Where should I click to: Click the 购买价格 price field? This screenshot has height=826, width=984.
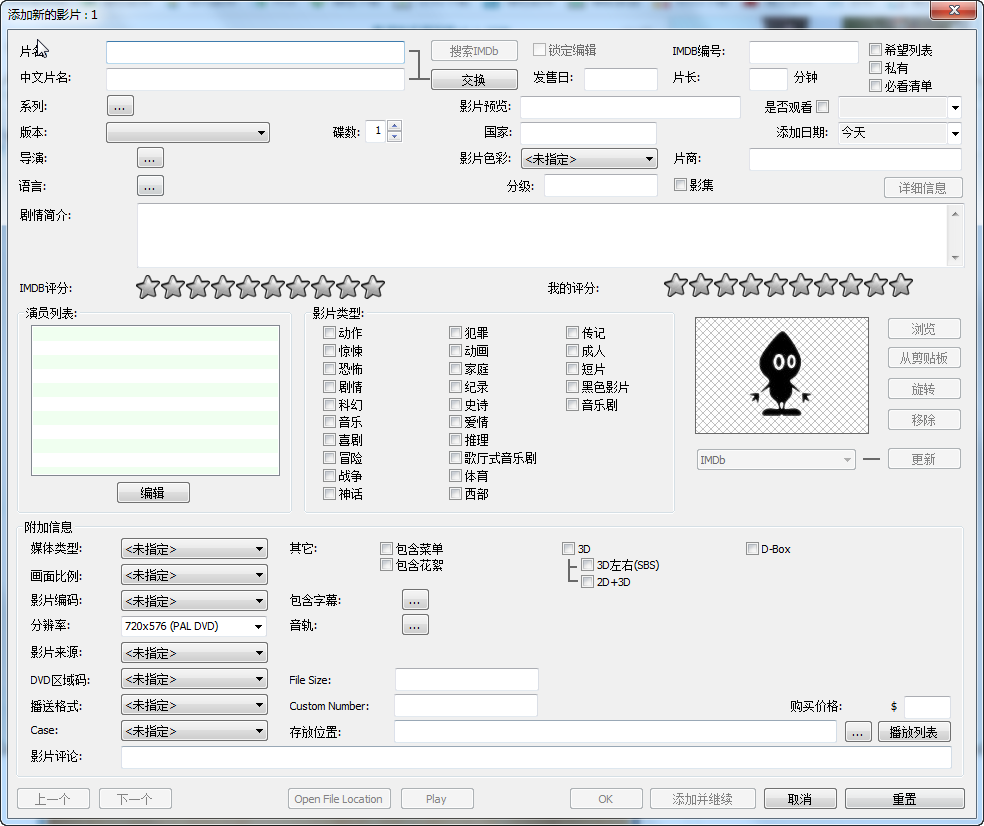tap(927, 706)
